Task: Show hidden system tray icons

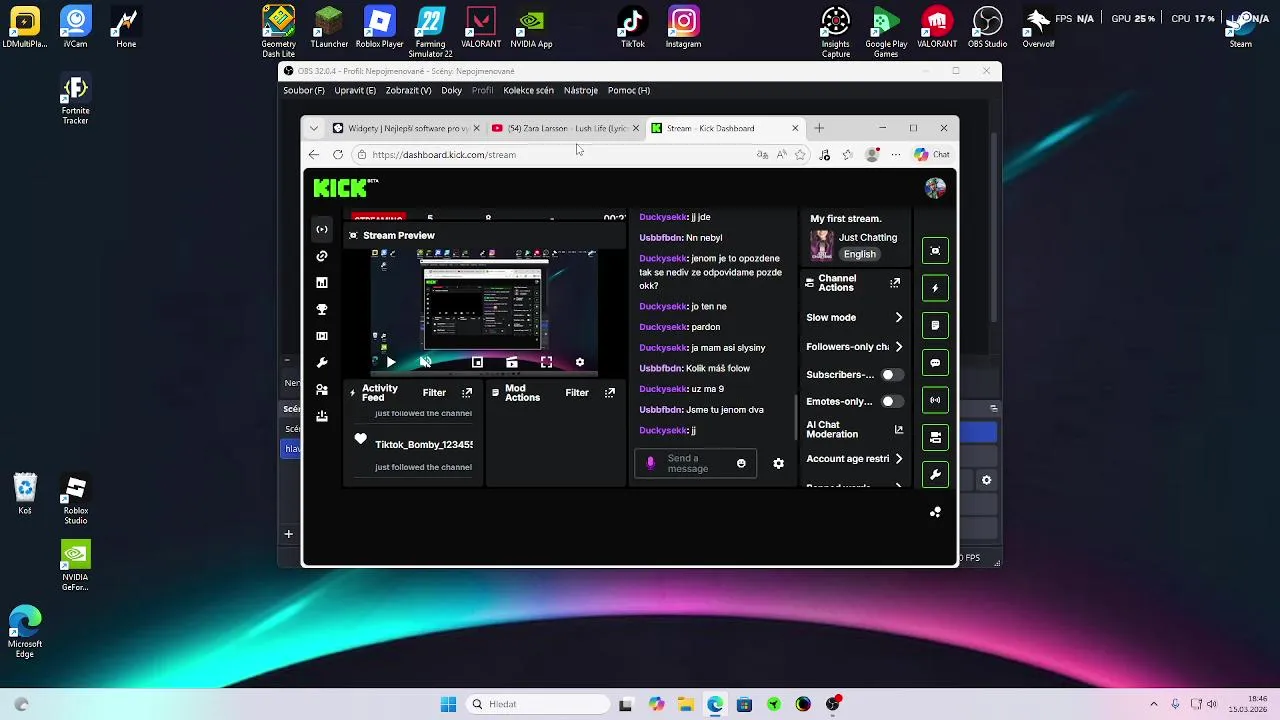Action: click(1153, 704)
